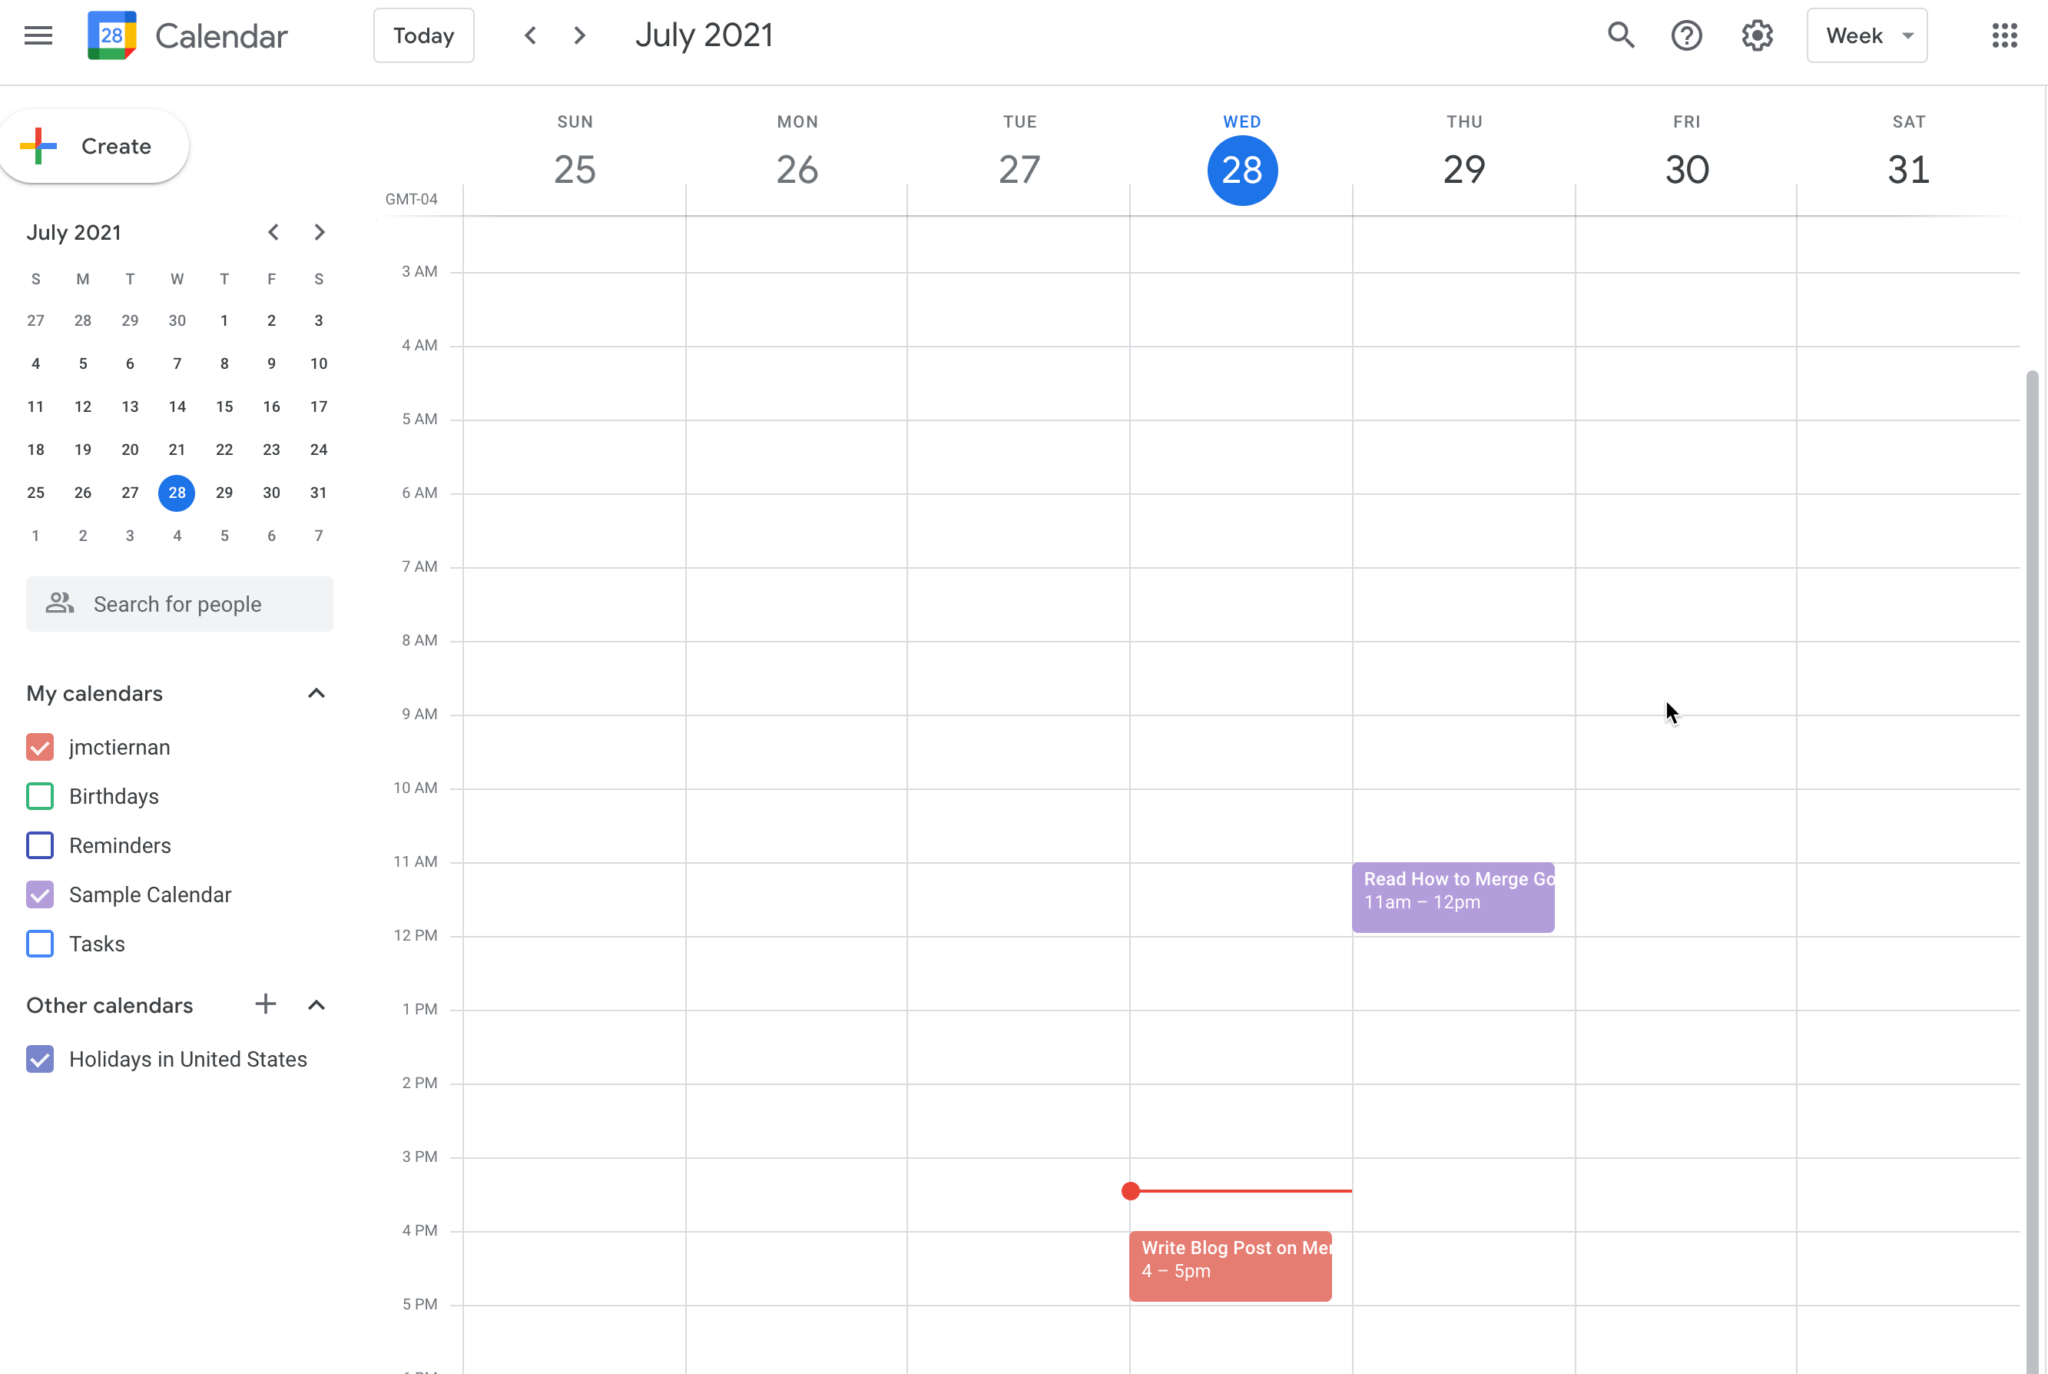
Task: Open the Google apps grid
Action: click(2004, 36)
